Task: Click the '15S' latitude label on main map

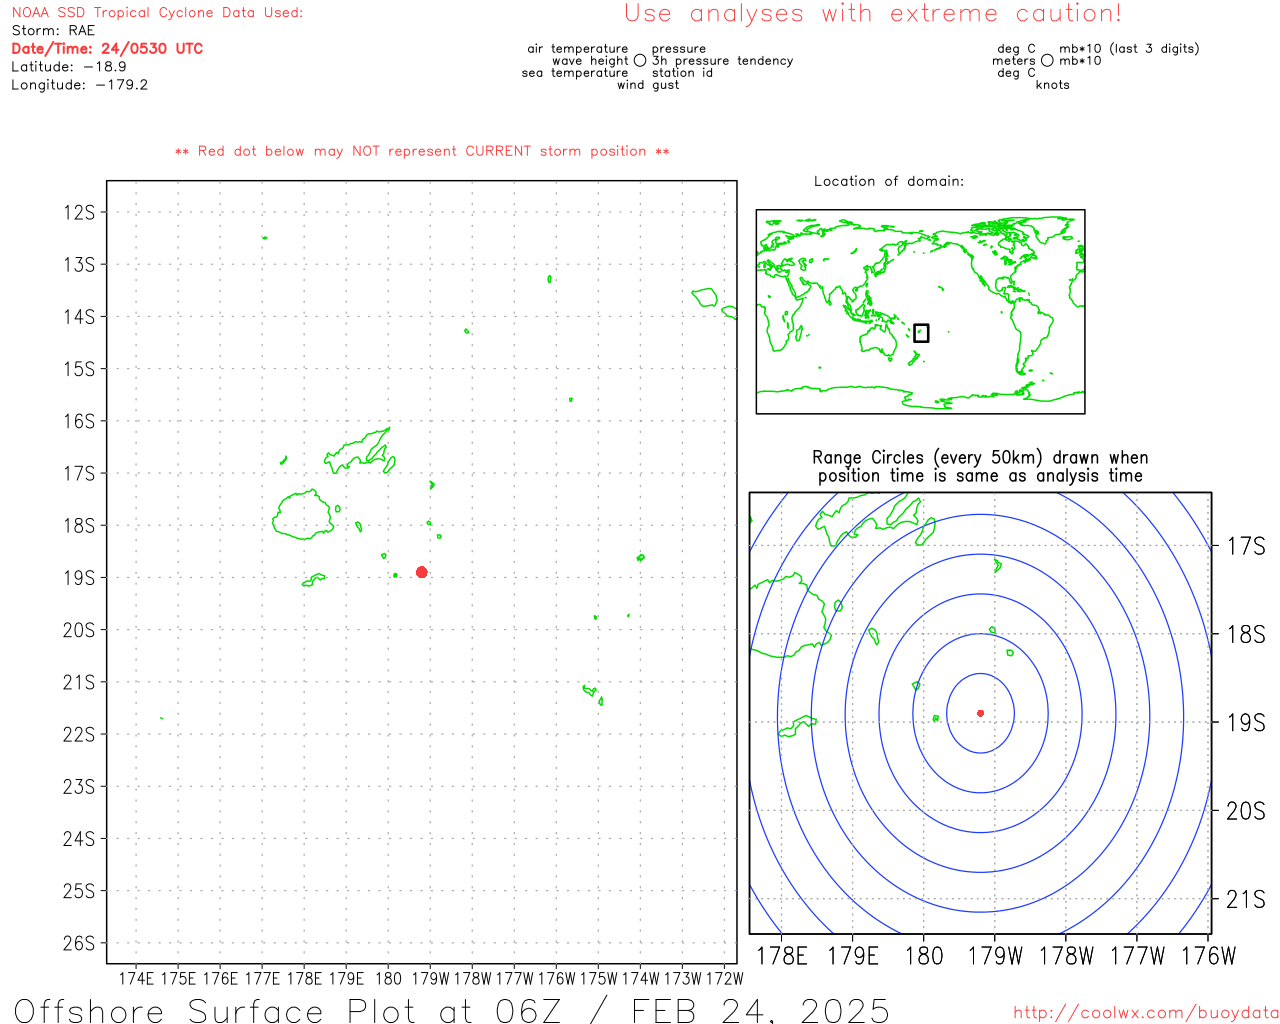Action: click(79, 369)
